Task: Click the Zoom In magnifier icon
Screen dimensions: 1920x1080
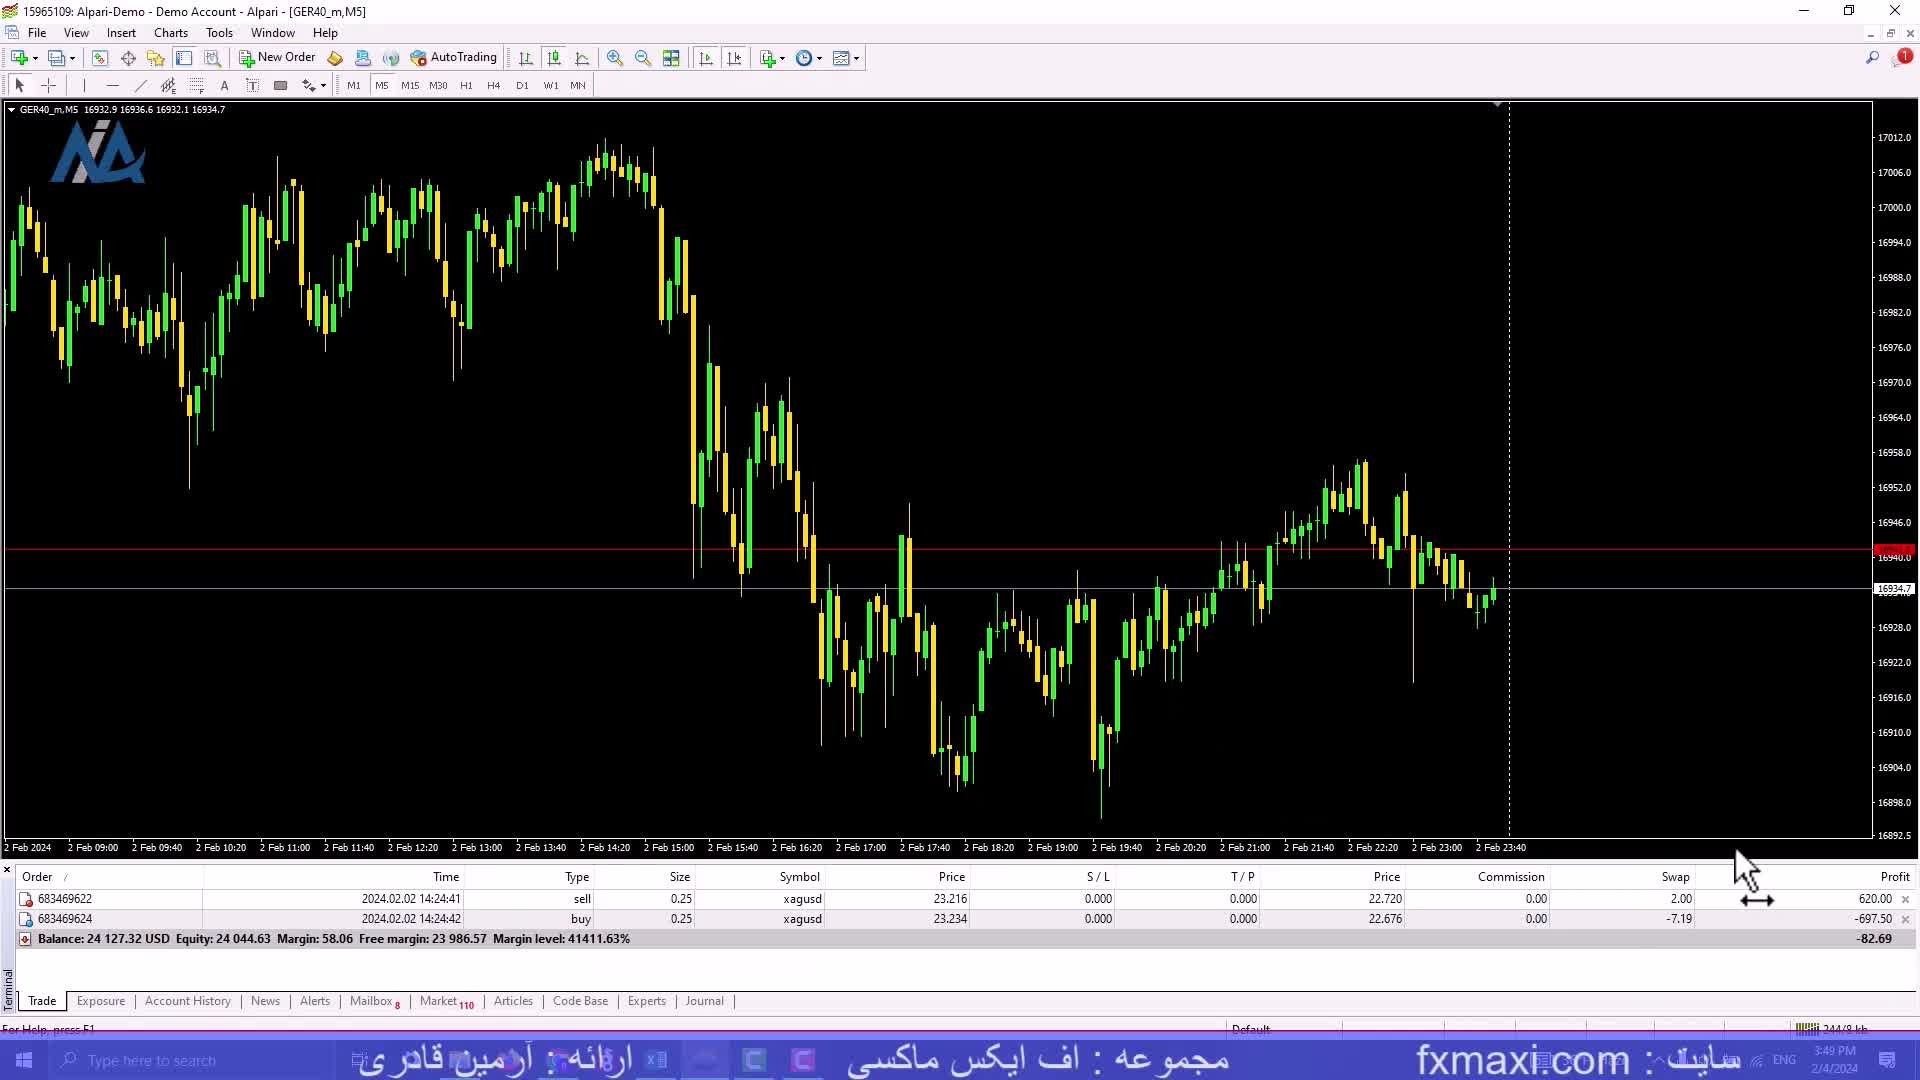Action: coord(615,58)
